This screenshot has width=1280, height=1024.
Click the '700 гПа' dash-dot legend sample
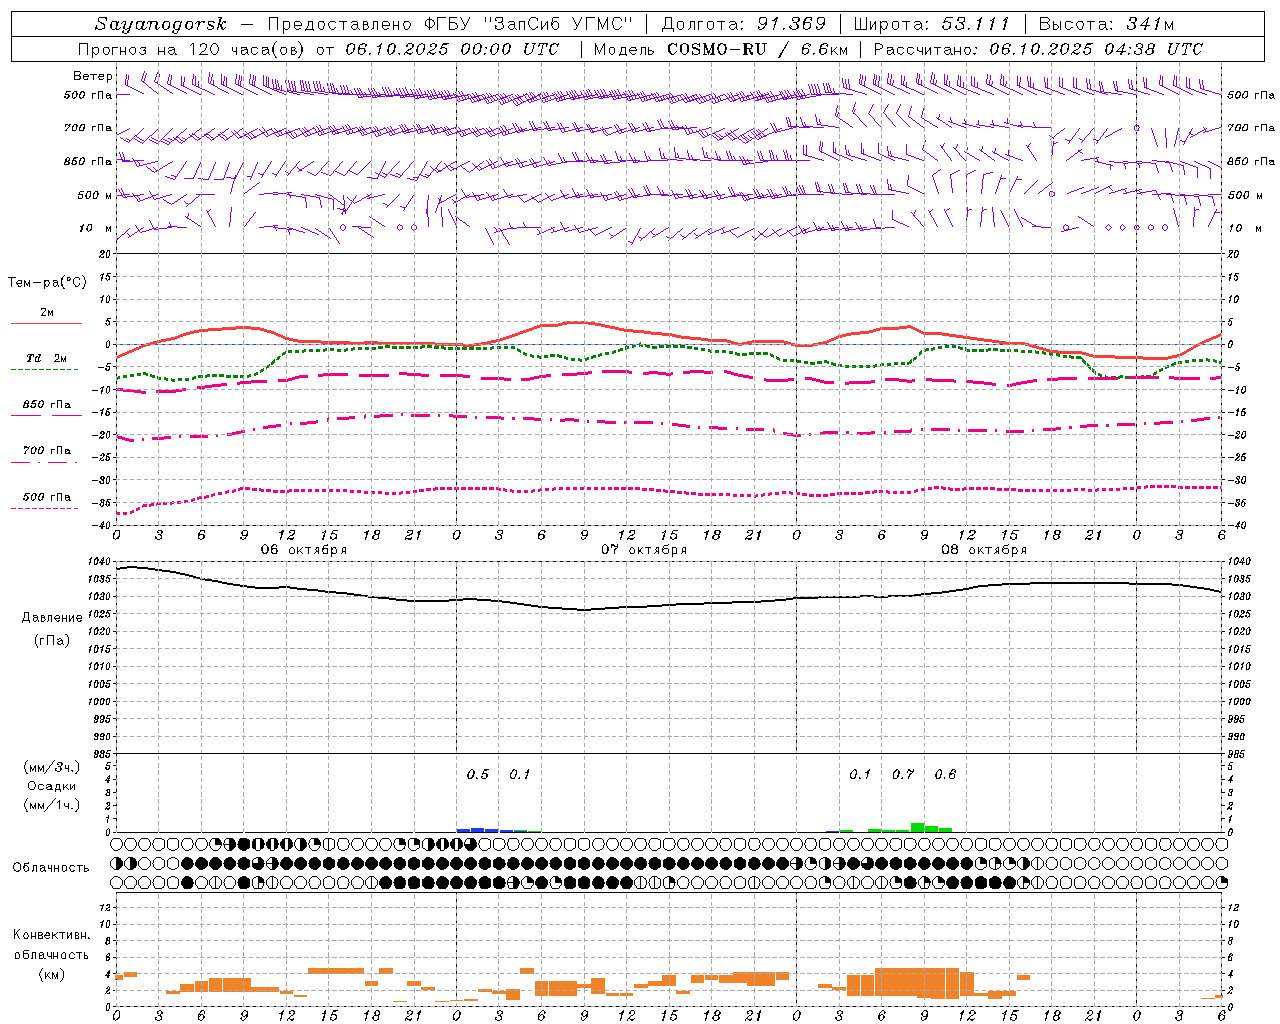44,462
